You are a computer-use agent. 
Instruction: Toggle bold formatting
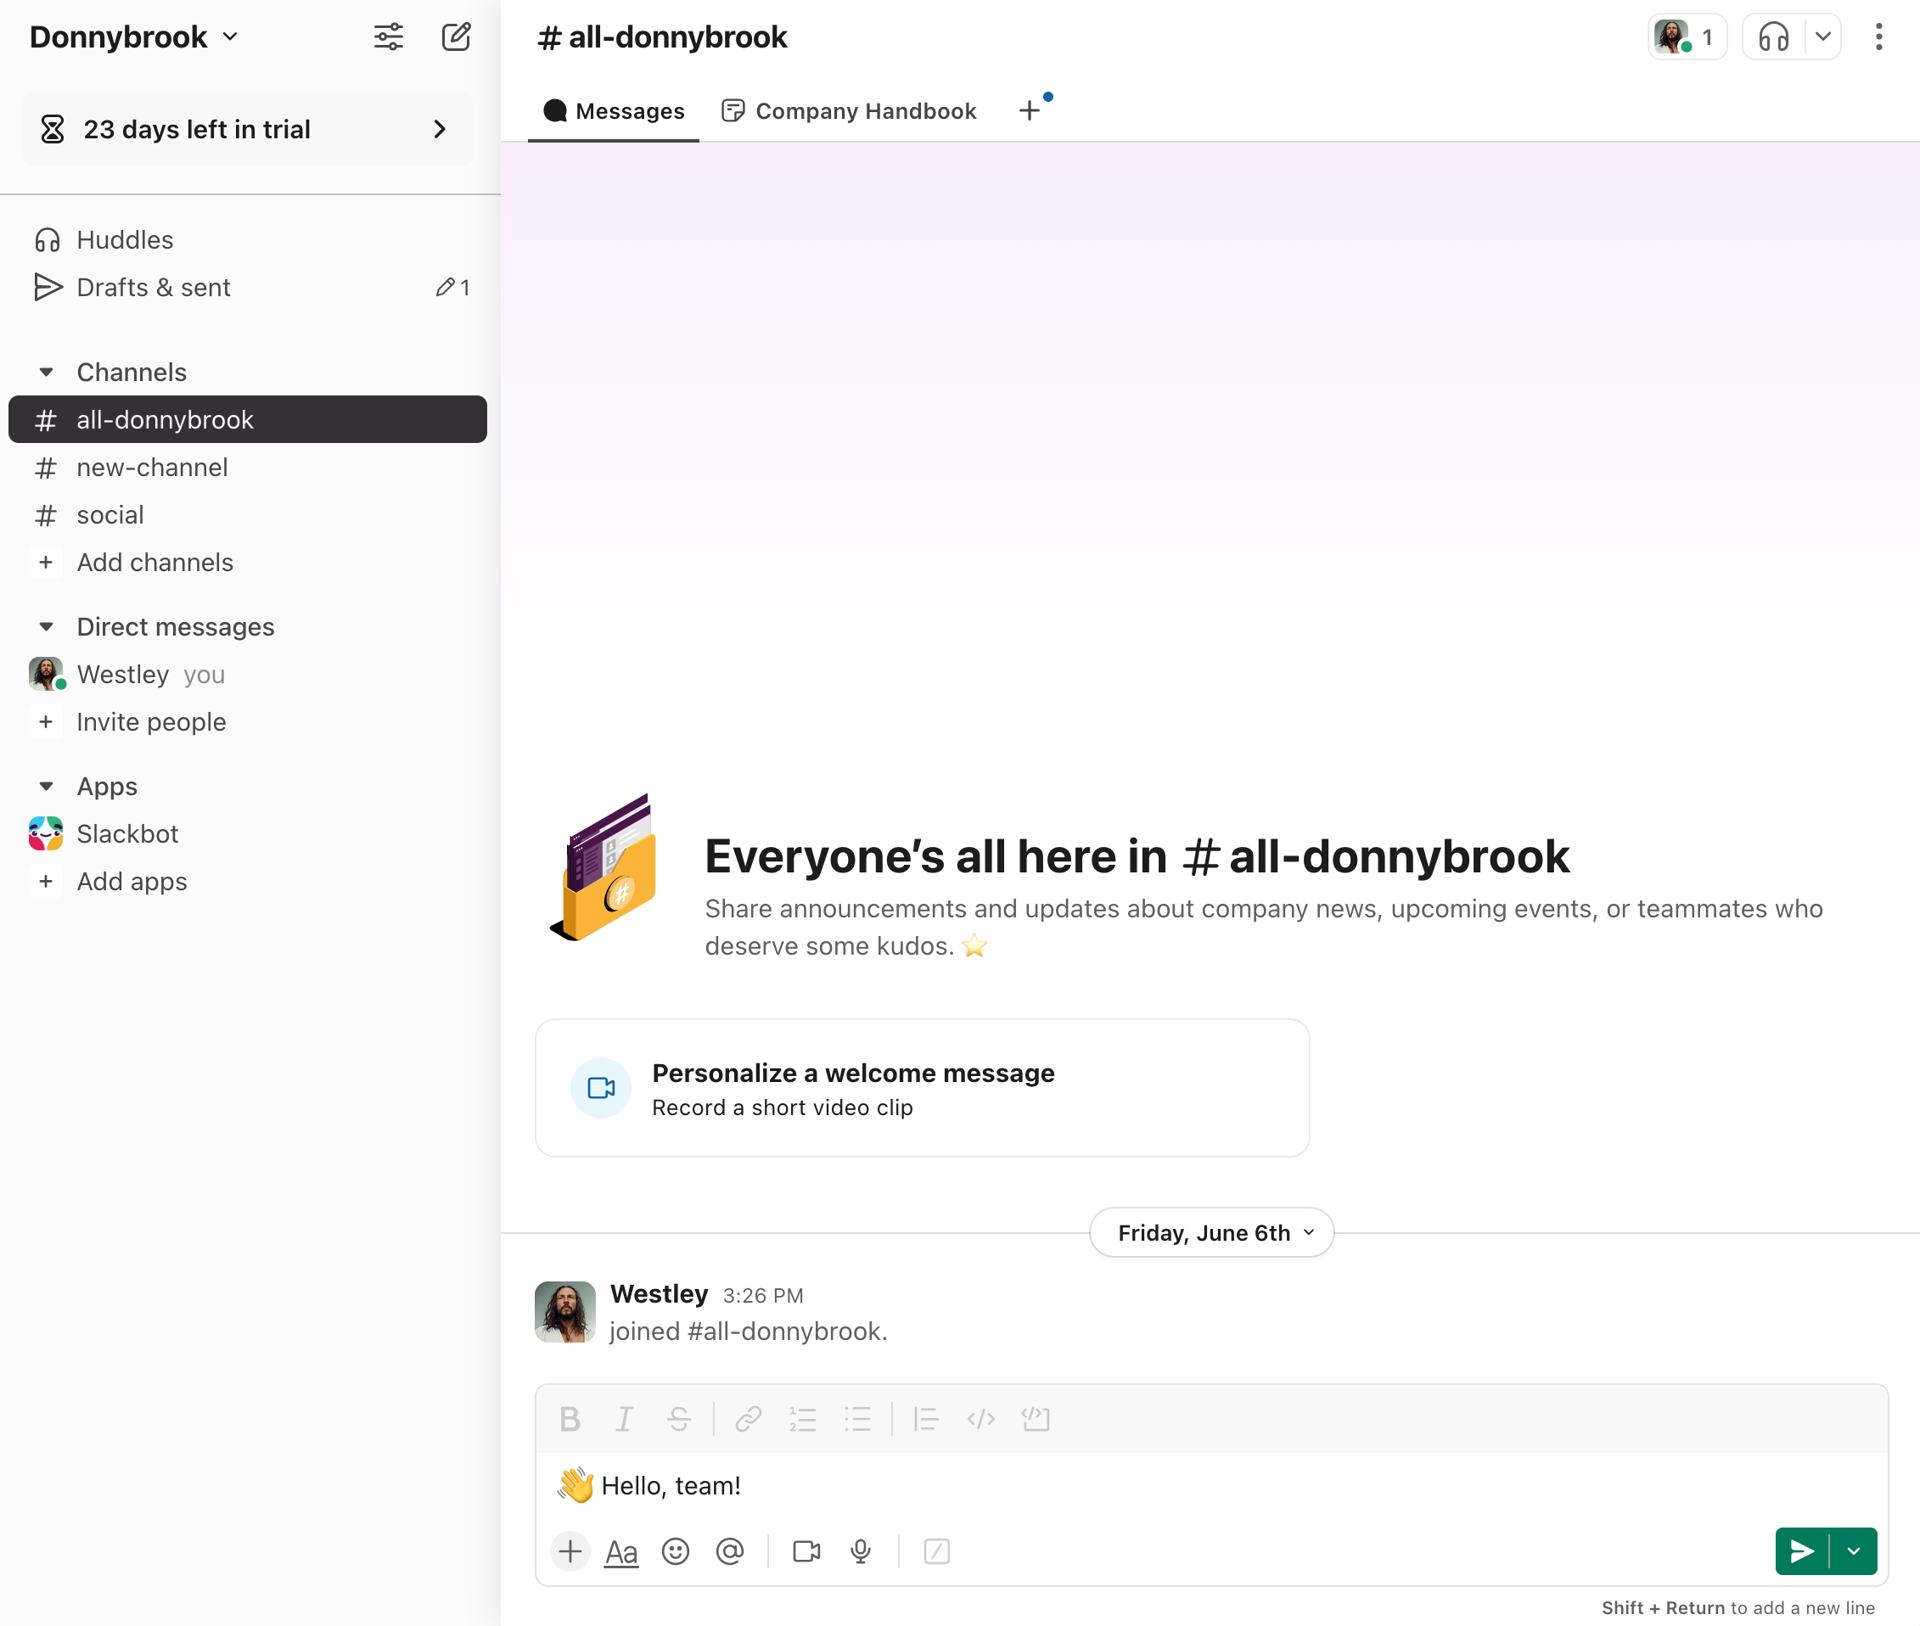(x=570, y=1419)
